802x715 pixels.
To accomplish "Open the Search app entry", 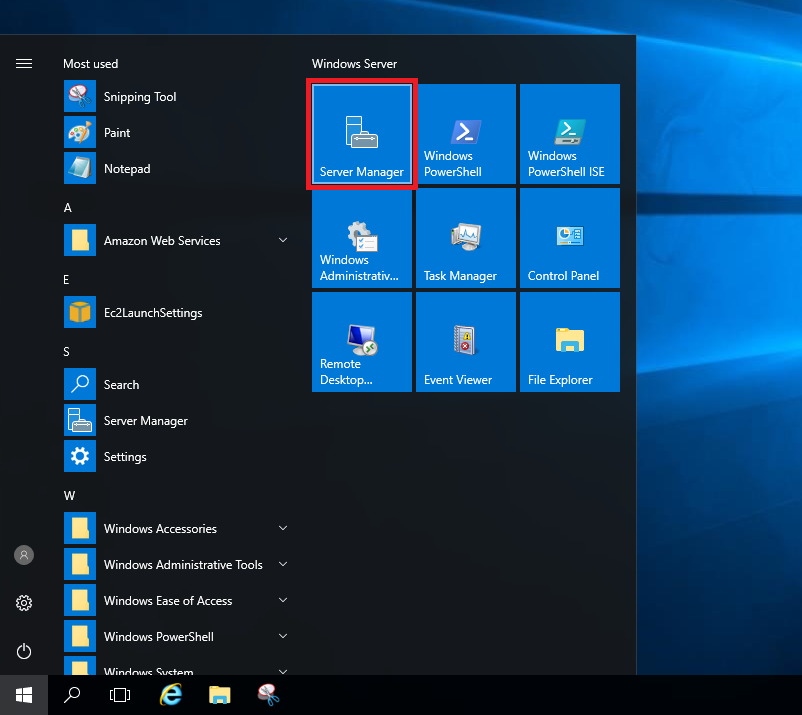I will (176, 384).
